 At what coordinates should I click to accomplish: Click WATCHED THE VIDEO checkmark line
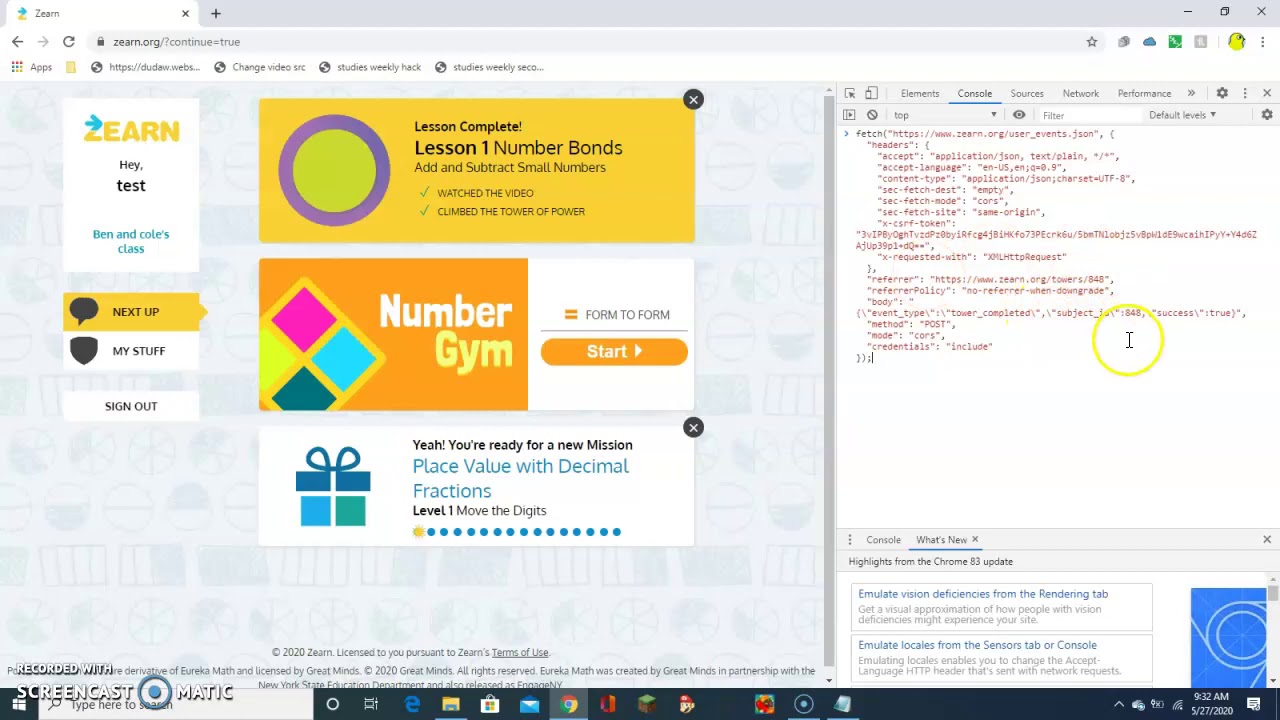pos(476,193)
